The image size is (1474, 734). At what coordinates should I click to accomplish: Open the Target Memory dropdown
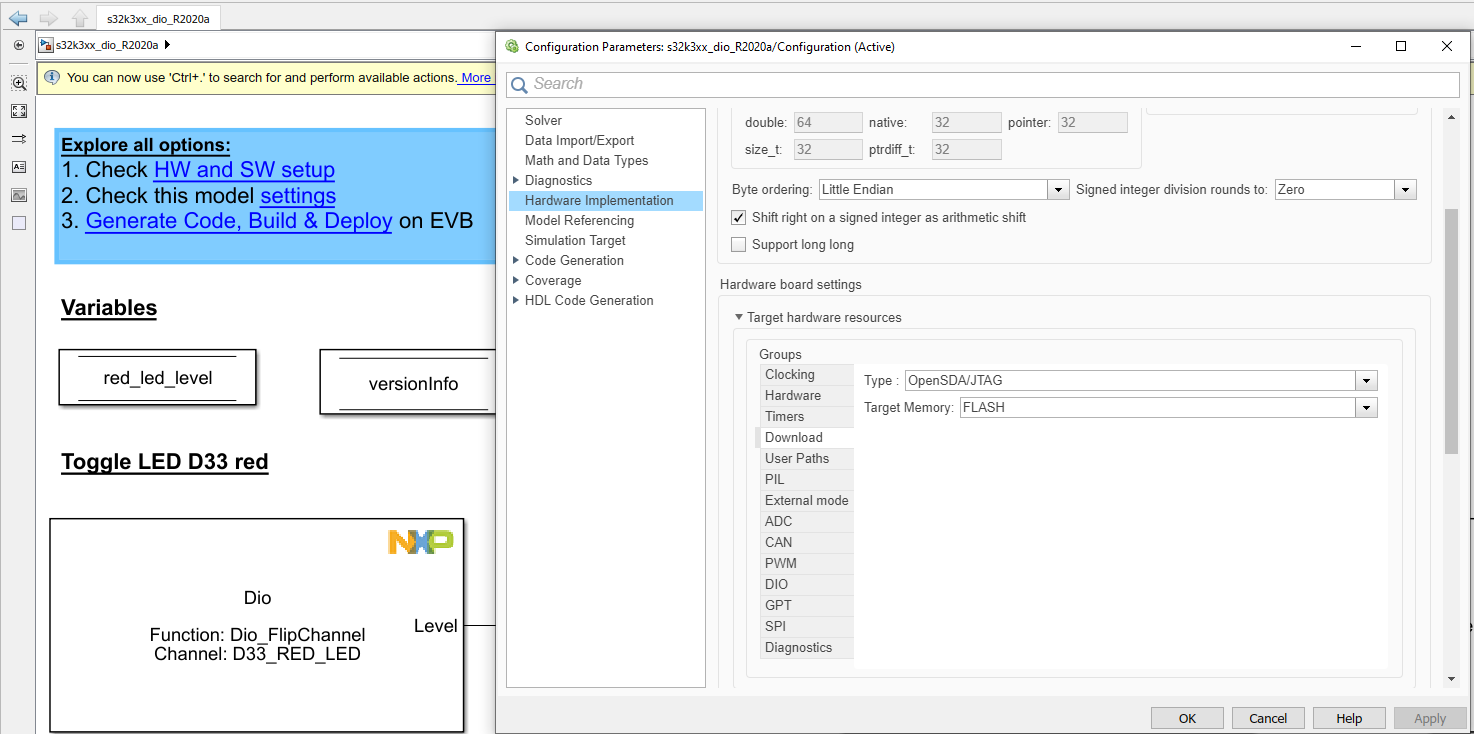pyautogui.click(x=1366, y=407)
